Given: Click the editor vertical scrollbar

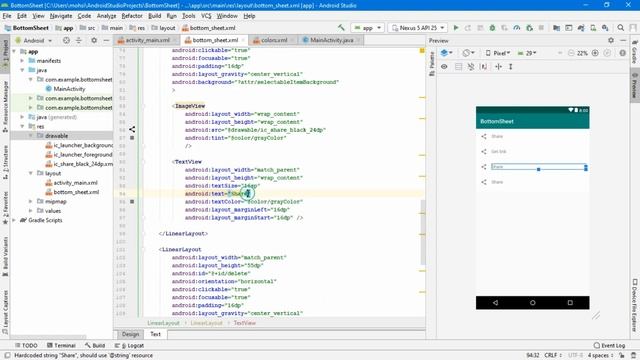Looking at the screenshot, I should pos(422,233).
